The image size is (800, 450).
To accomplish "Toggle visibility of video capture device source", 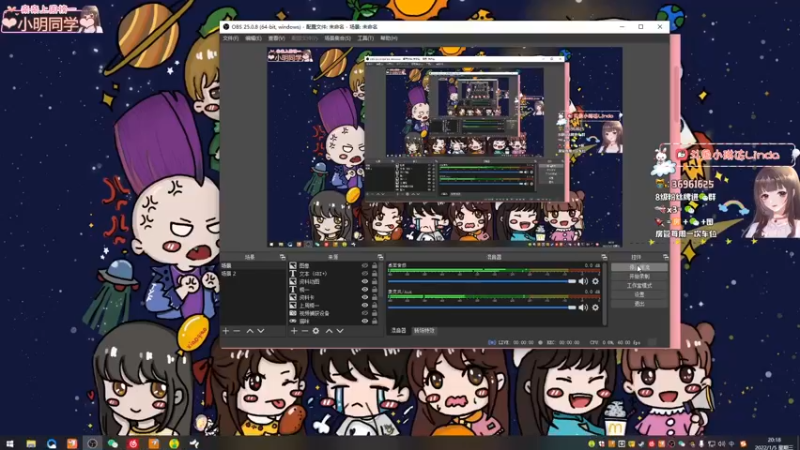I will [365, 313].
